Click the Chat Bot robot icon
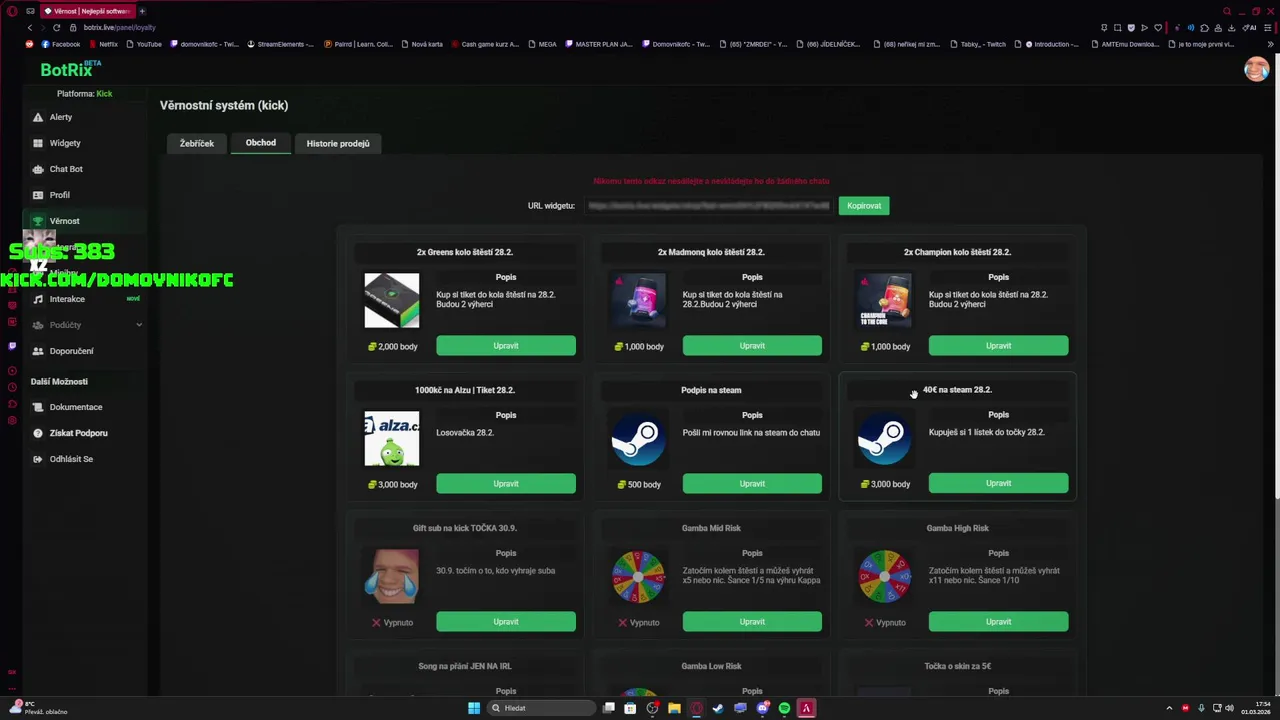 tap(38, 169)
